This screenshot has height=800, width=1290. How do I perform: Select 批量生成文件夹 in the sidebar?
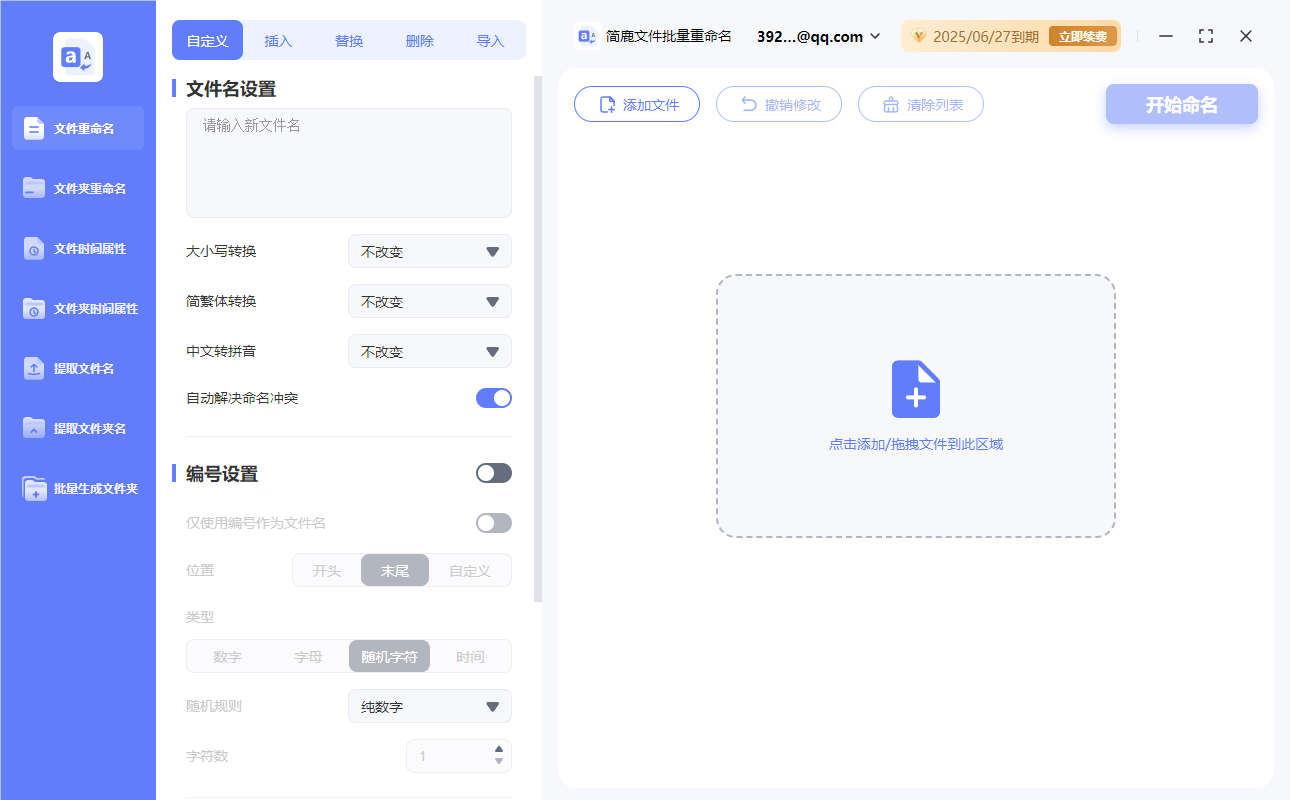pos(77,488)
